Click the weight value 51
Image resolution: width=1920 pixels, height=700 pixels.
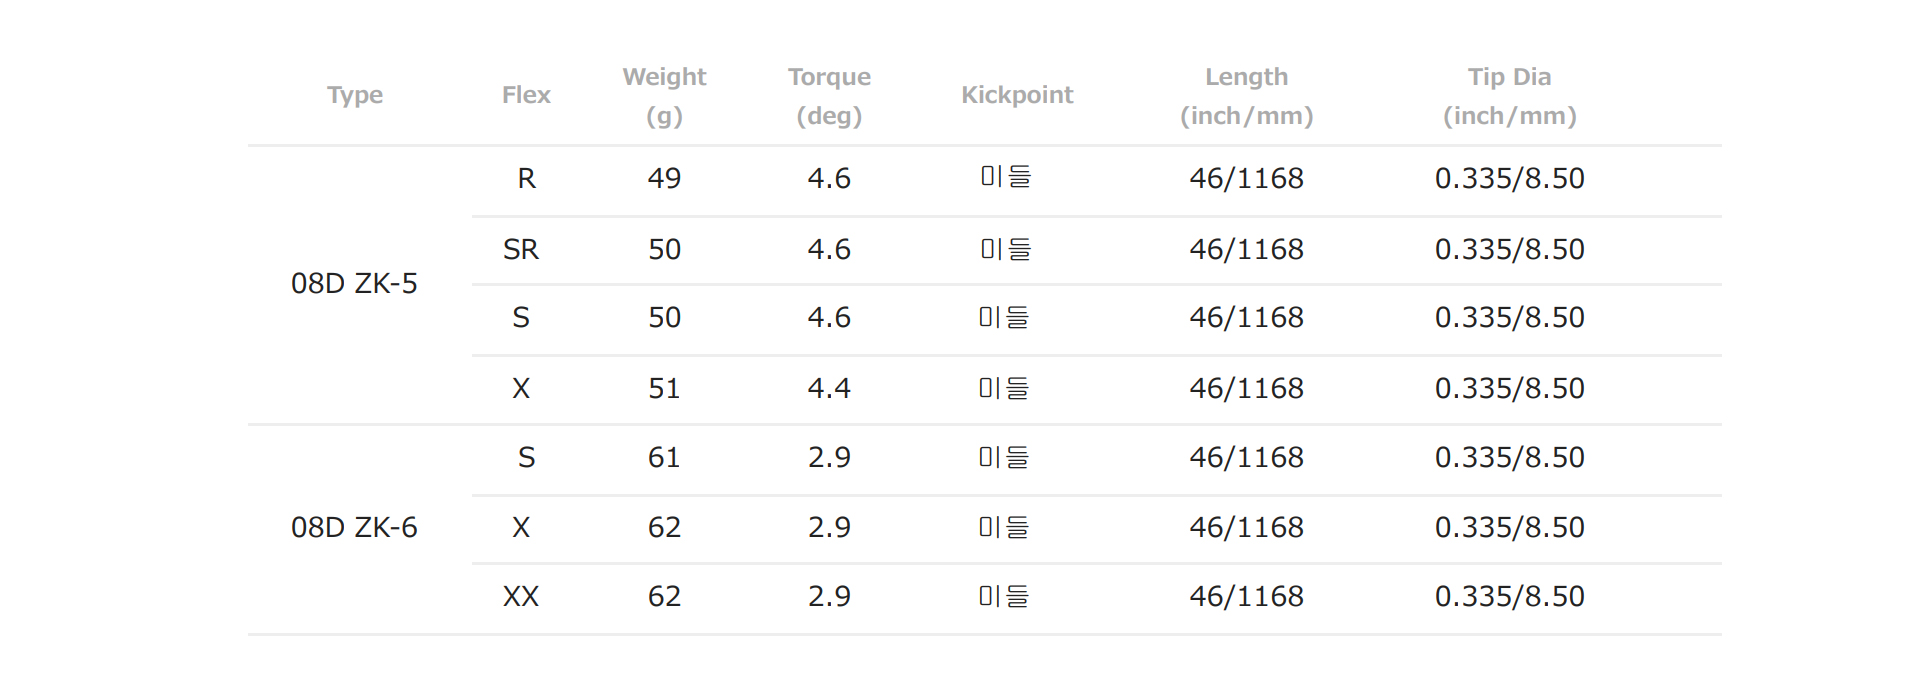tap(664, 389)
